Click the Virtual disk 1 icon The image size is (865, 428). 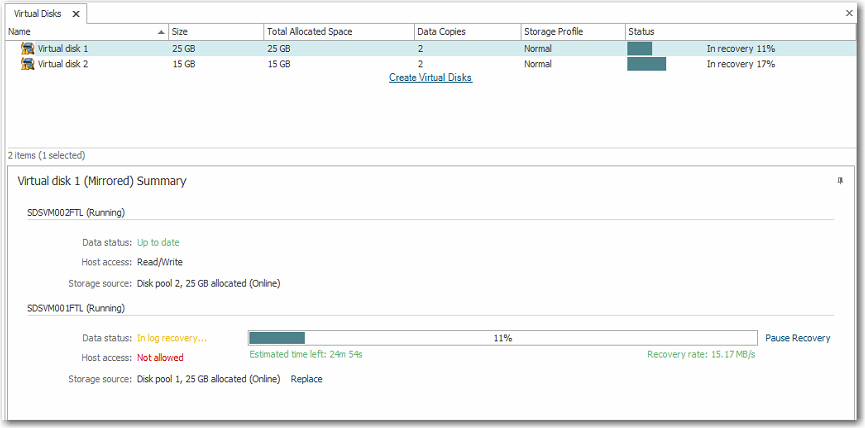pyautogui.click(x=28, y=48)
